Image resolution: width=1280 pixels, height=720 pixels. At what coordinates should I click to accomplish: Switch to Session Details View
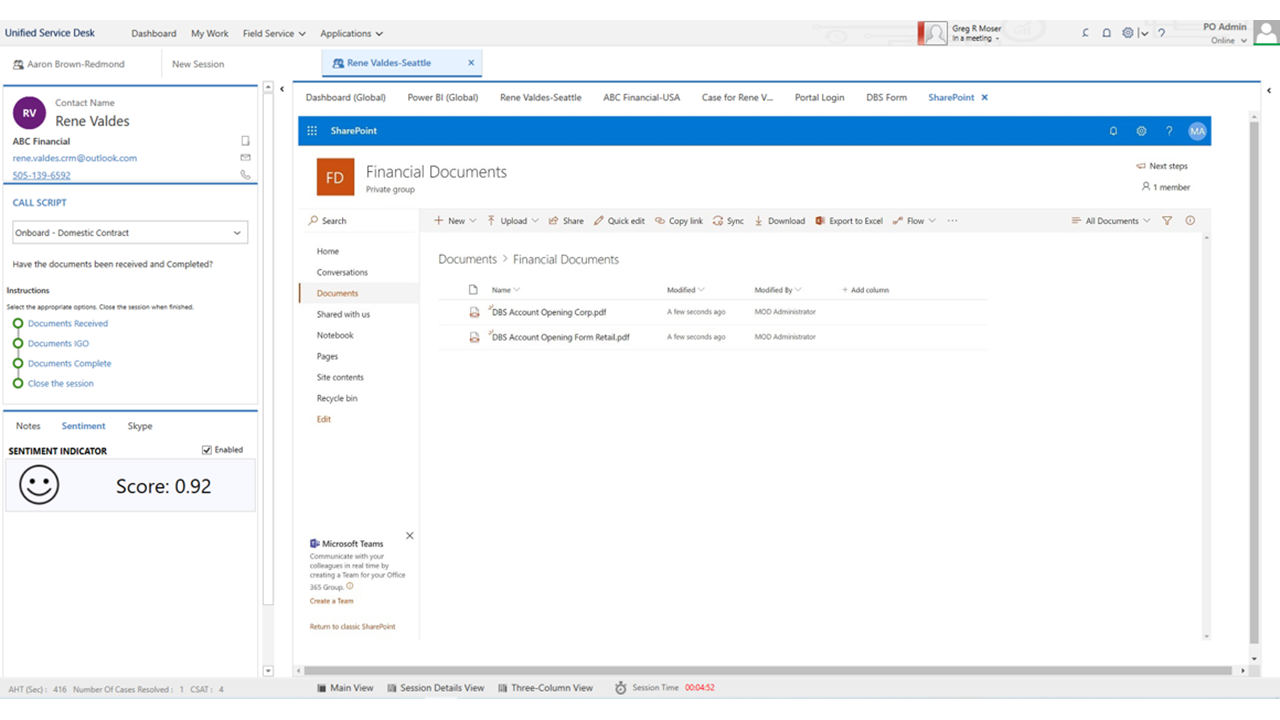click(435, 688)
